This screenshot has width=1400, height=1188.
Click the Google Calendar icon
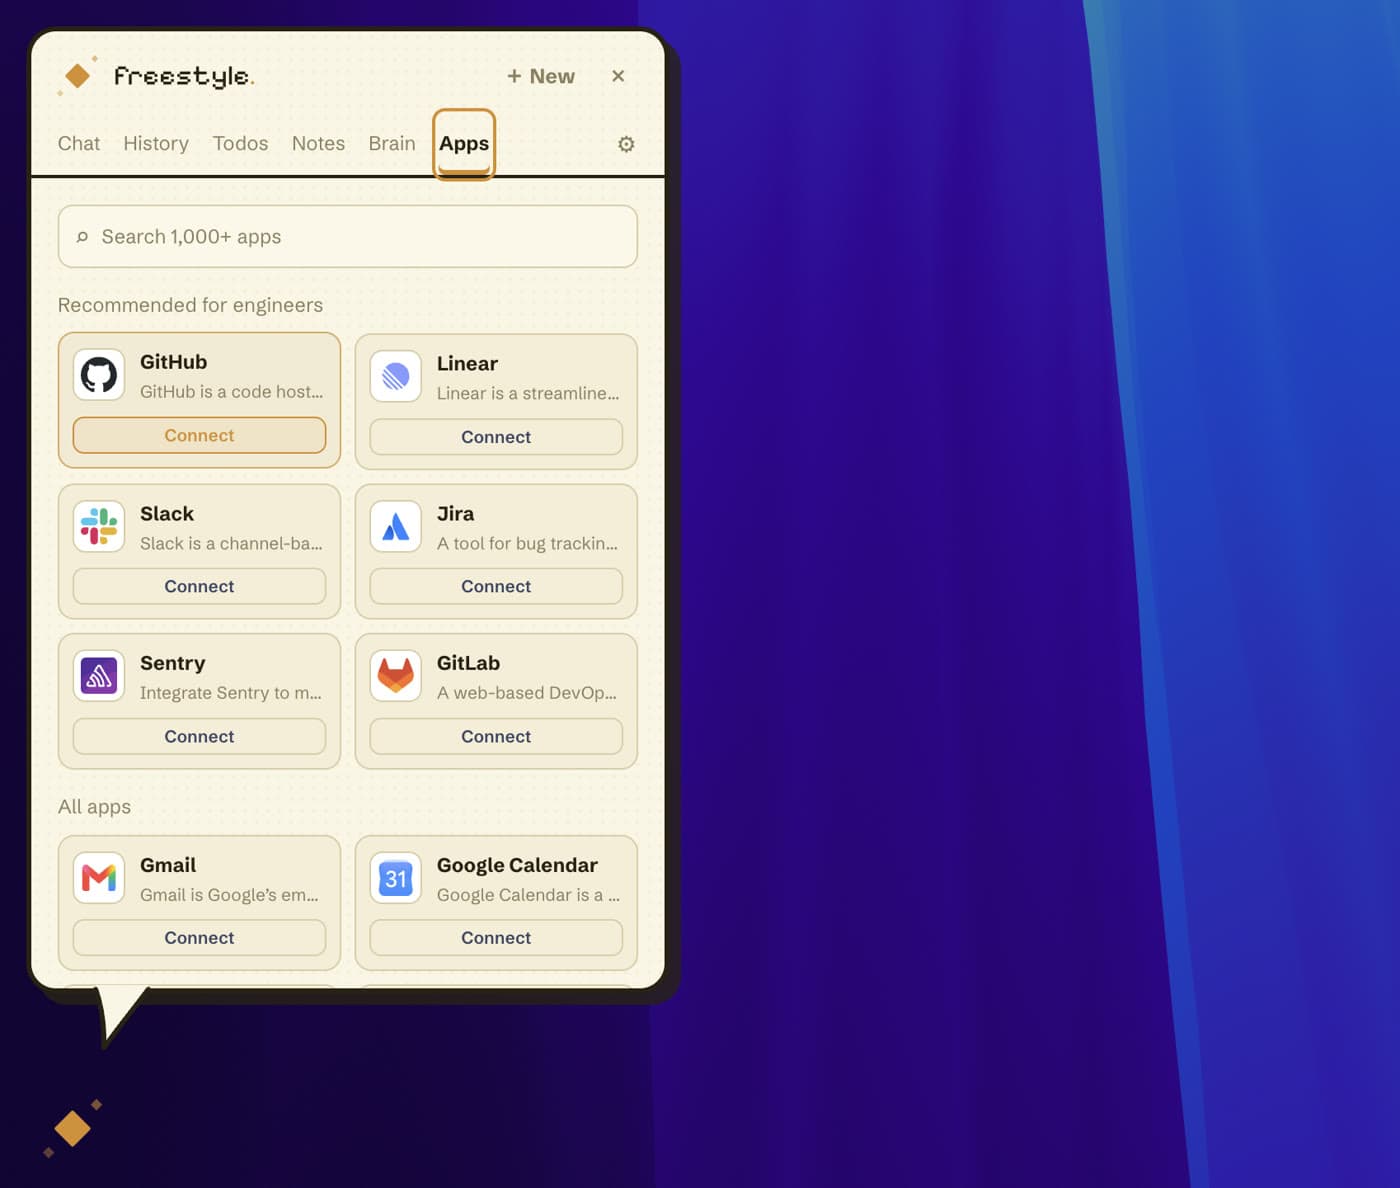(396, 878)
